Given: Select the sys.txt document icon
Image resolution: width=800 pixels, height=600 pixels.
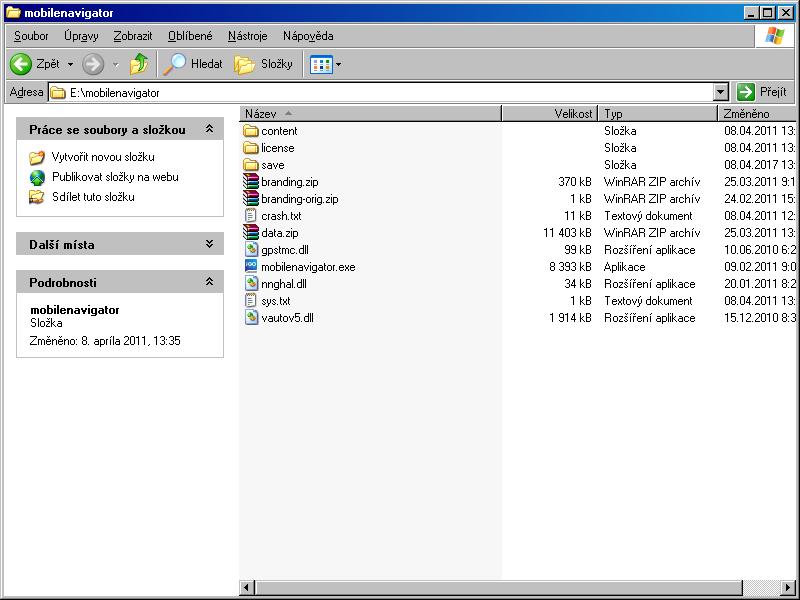Looking at the screenshot, I should click(x=251, y=301).
